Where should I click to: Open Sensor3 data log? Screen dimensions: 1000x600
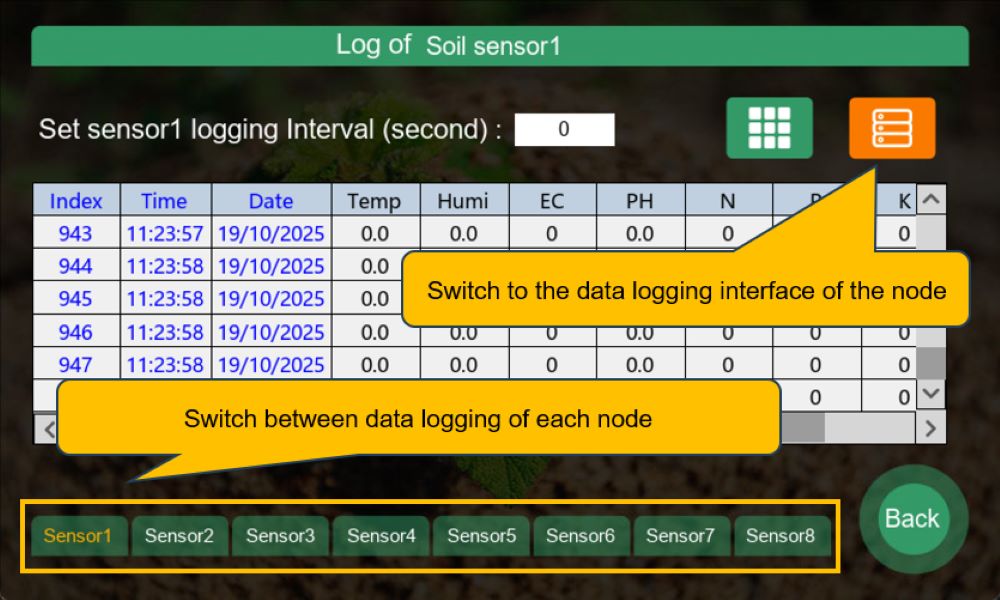point(280,536)
